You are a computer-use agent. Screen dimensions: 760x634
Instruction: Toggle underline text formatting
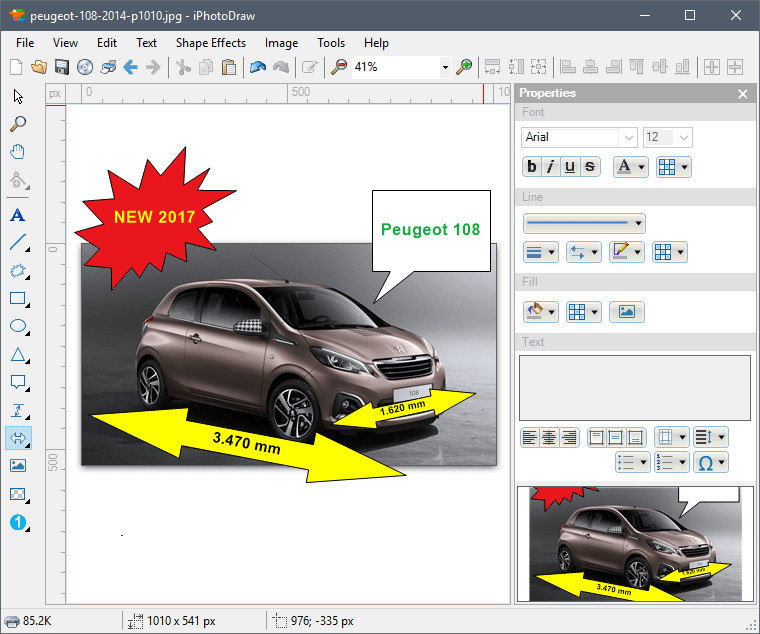pyautogui.click(x=570, y=167)
